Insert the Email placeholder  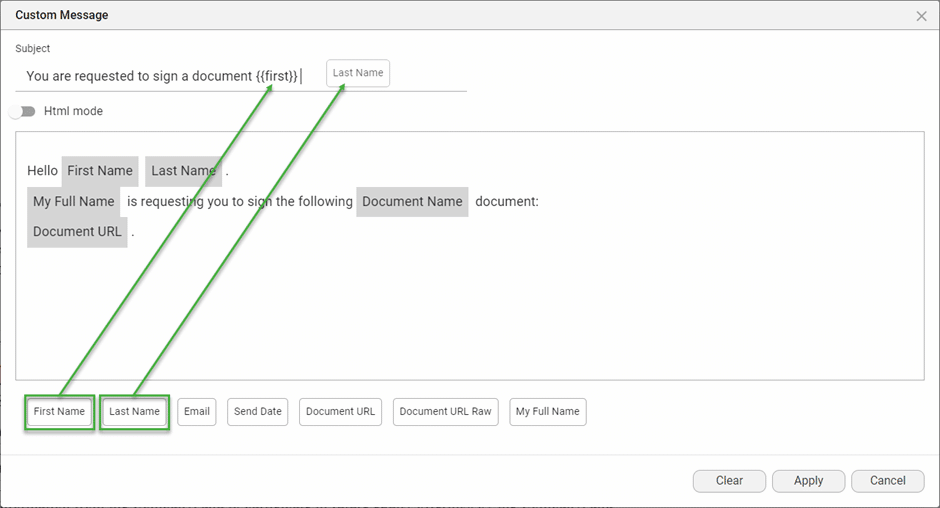[x=197, y=412]
